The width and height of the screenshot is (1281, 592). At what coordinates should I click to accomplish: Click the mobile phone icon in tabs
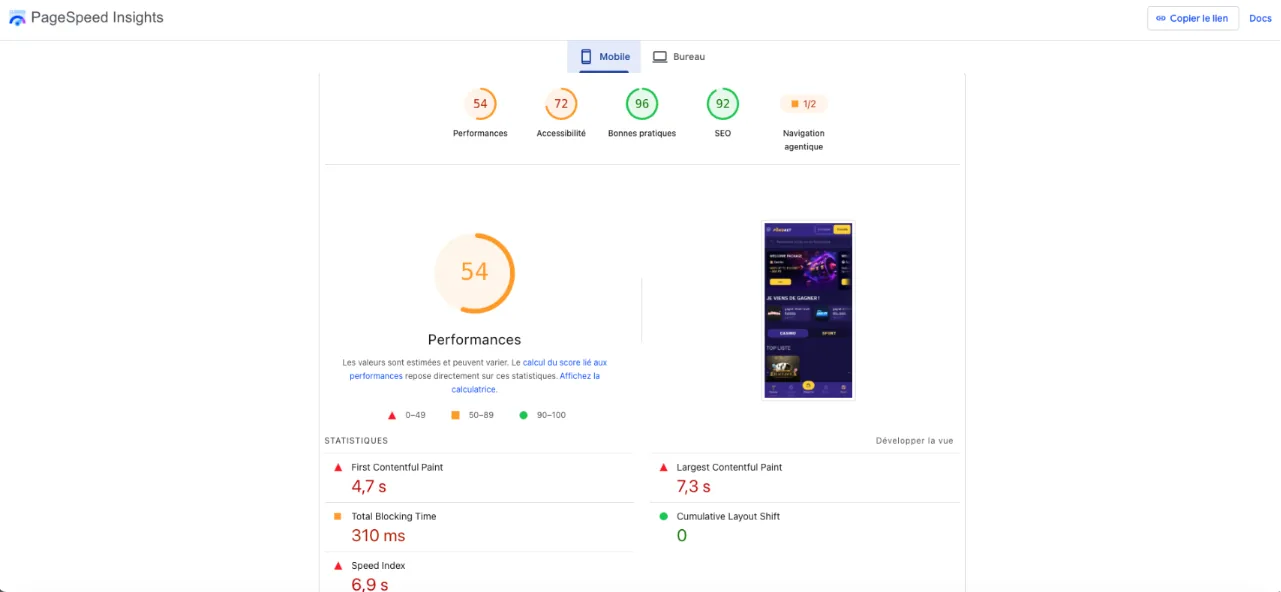pyautogui.click(x=586, y=57)
